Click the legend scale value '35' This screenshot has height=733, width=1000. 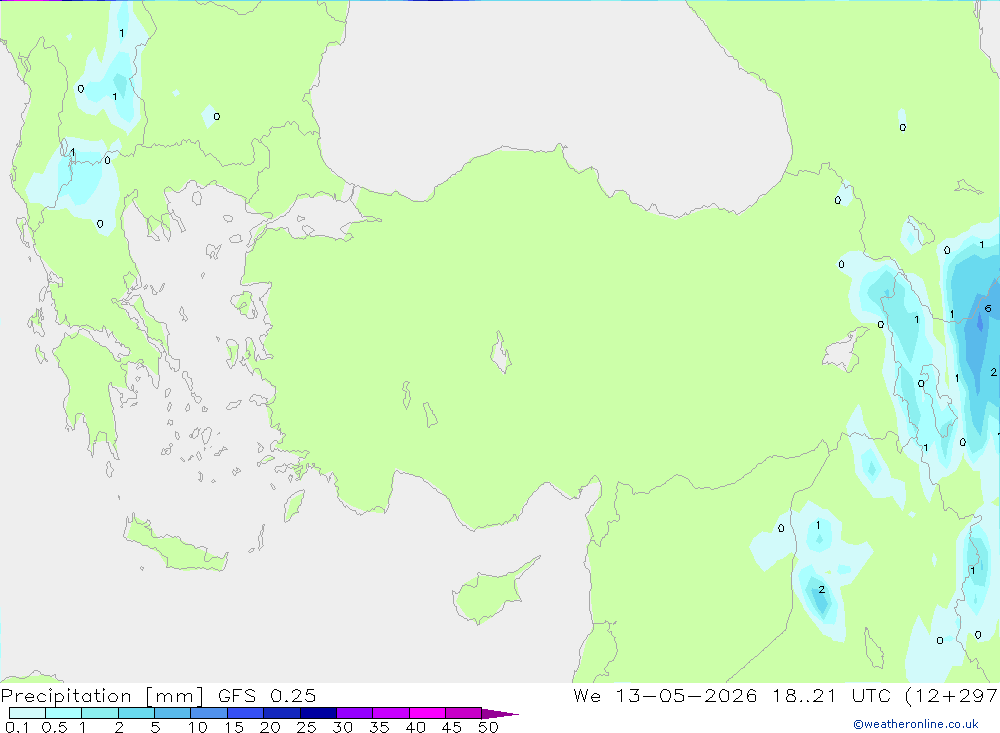pyautogui.click(x=379, y=727)
